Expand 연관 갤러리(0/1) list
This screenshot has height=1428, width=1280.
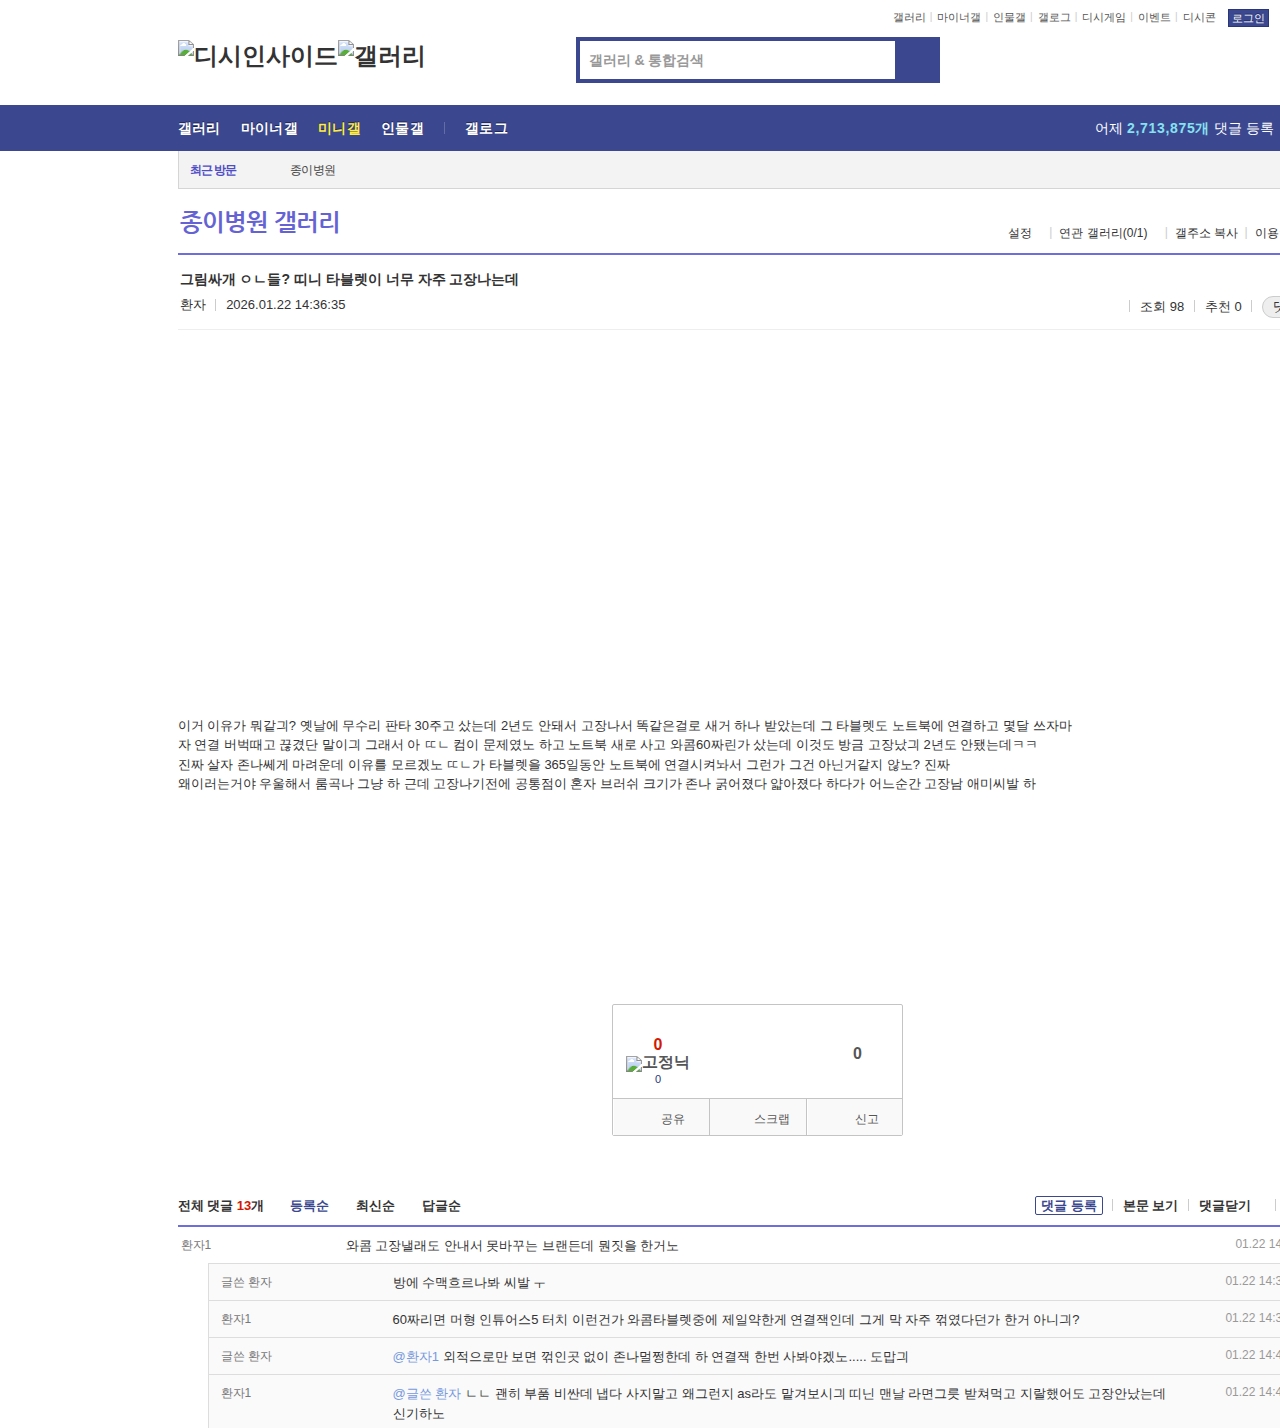pos(1103,233)
